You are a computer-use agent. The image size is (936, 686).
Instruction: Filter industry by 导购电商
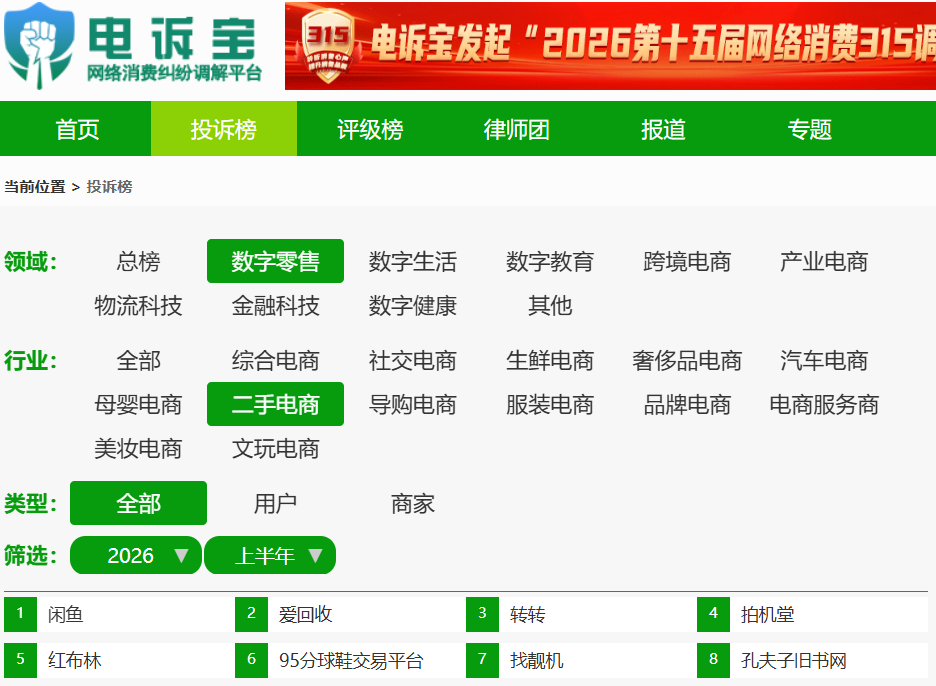click(412, 405)
